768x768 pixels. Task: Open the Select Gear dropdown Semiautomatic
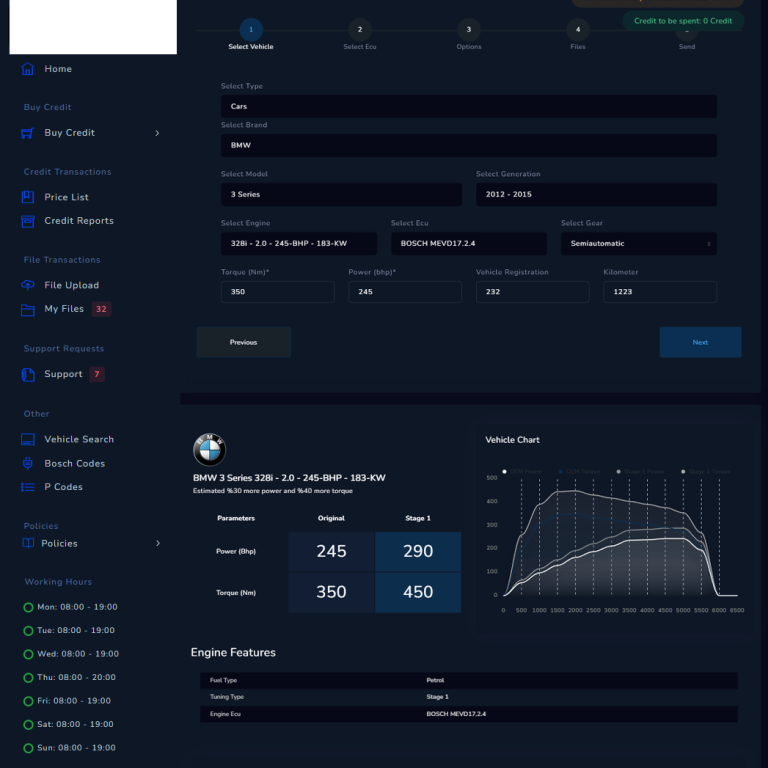point(639,243)
